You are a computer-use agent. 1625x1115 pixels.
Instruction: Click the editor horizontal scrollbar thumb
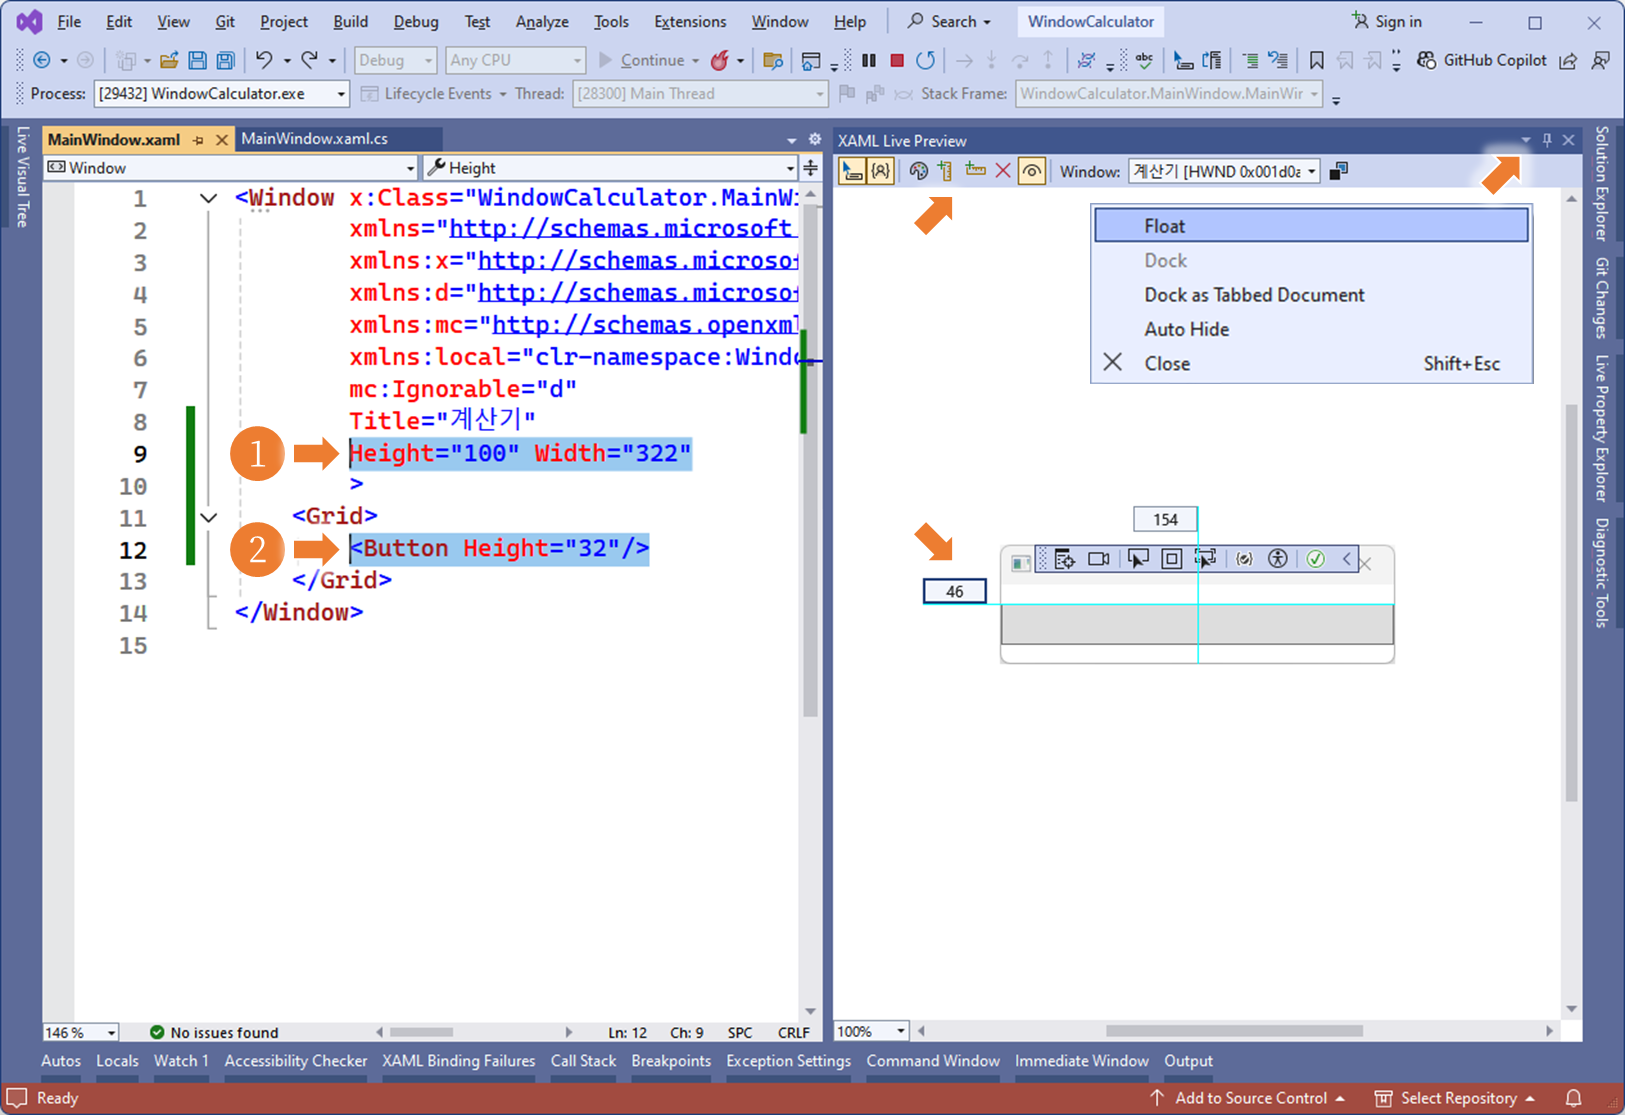421,1032
